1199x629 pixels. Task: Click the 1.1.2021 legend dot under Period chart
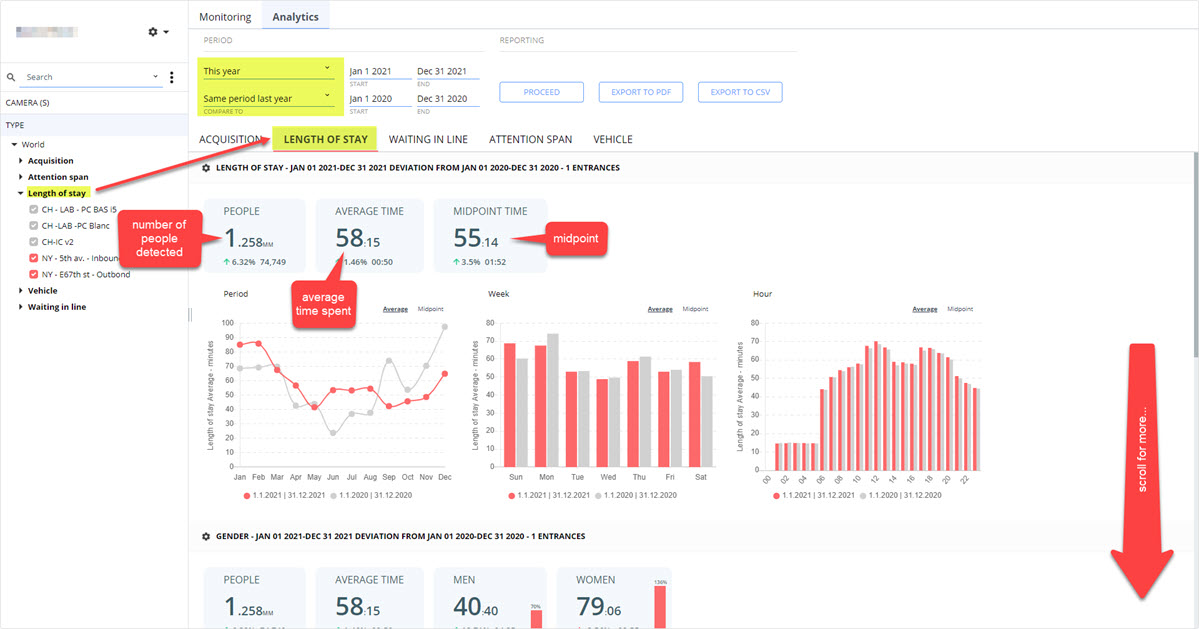pyautogui.click(x=247, y=495)
